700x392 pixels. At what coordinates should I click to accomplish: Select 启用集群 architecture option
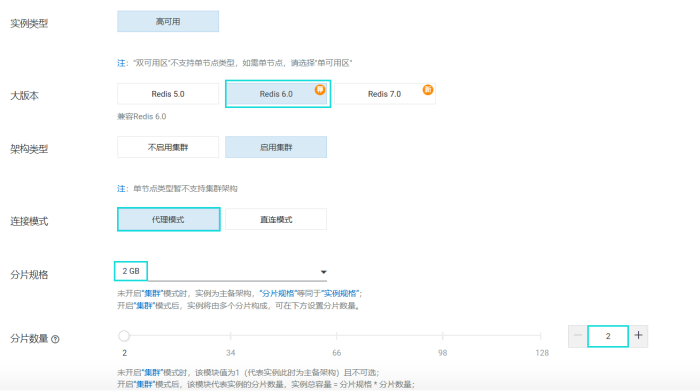point(276,147)
